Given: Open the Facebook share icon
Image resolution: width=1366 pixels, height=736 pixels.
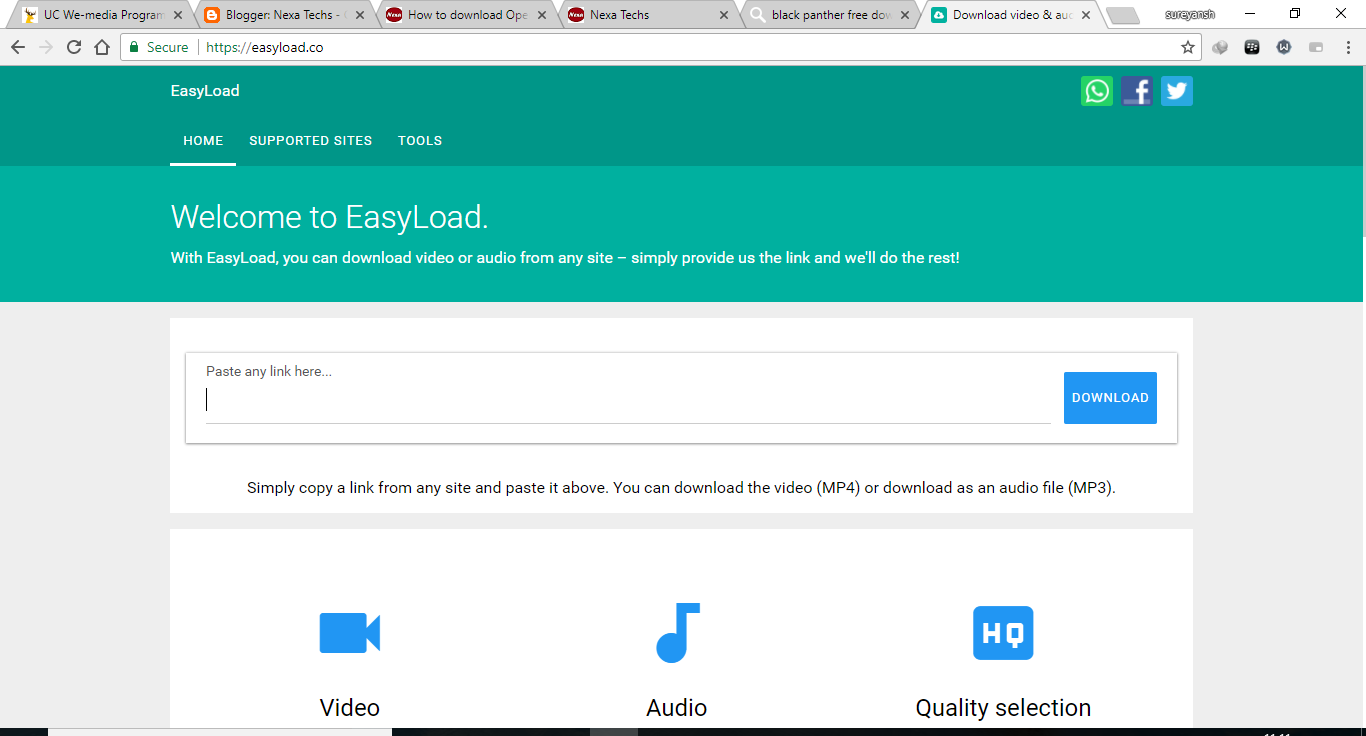Looking at the screenshot, I should pyautogui.click(x=1137, y=91).
